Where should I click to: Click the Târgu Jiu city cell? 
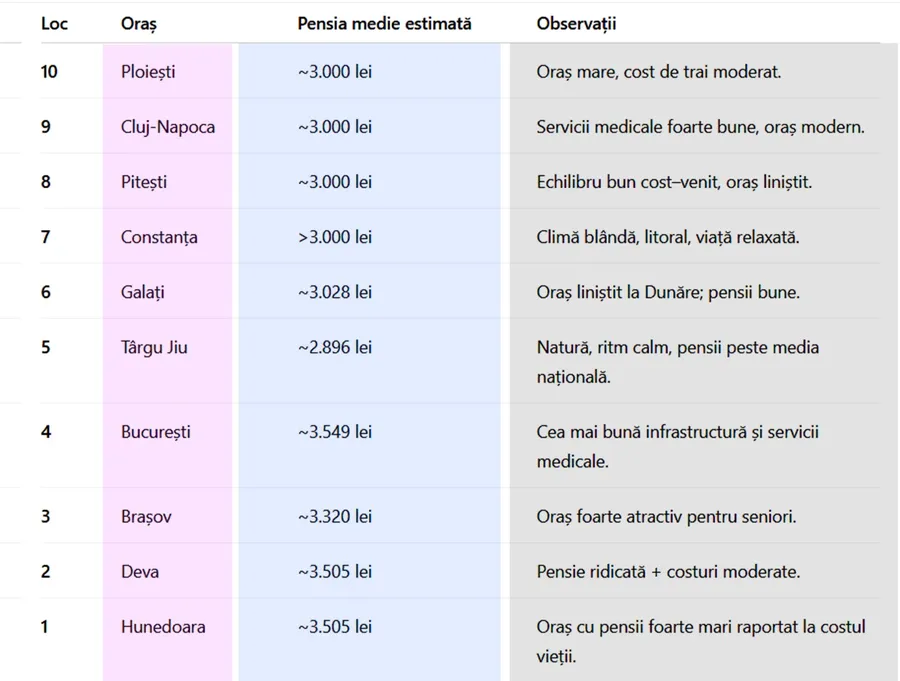(x=154, y=347)
